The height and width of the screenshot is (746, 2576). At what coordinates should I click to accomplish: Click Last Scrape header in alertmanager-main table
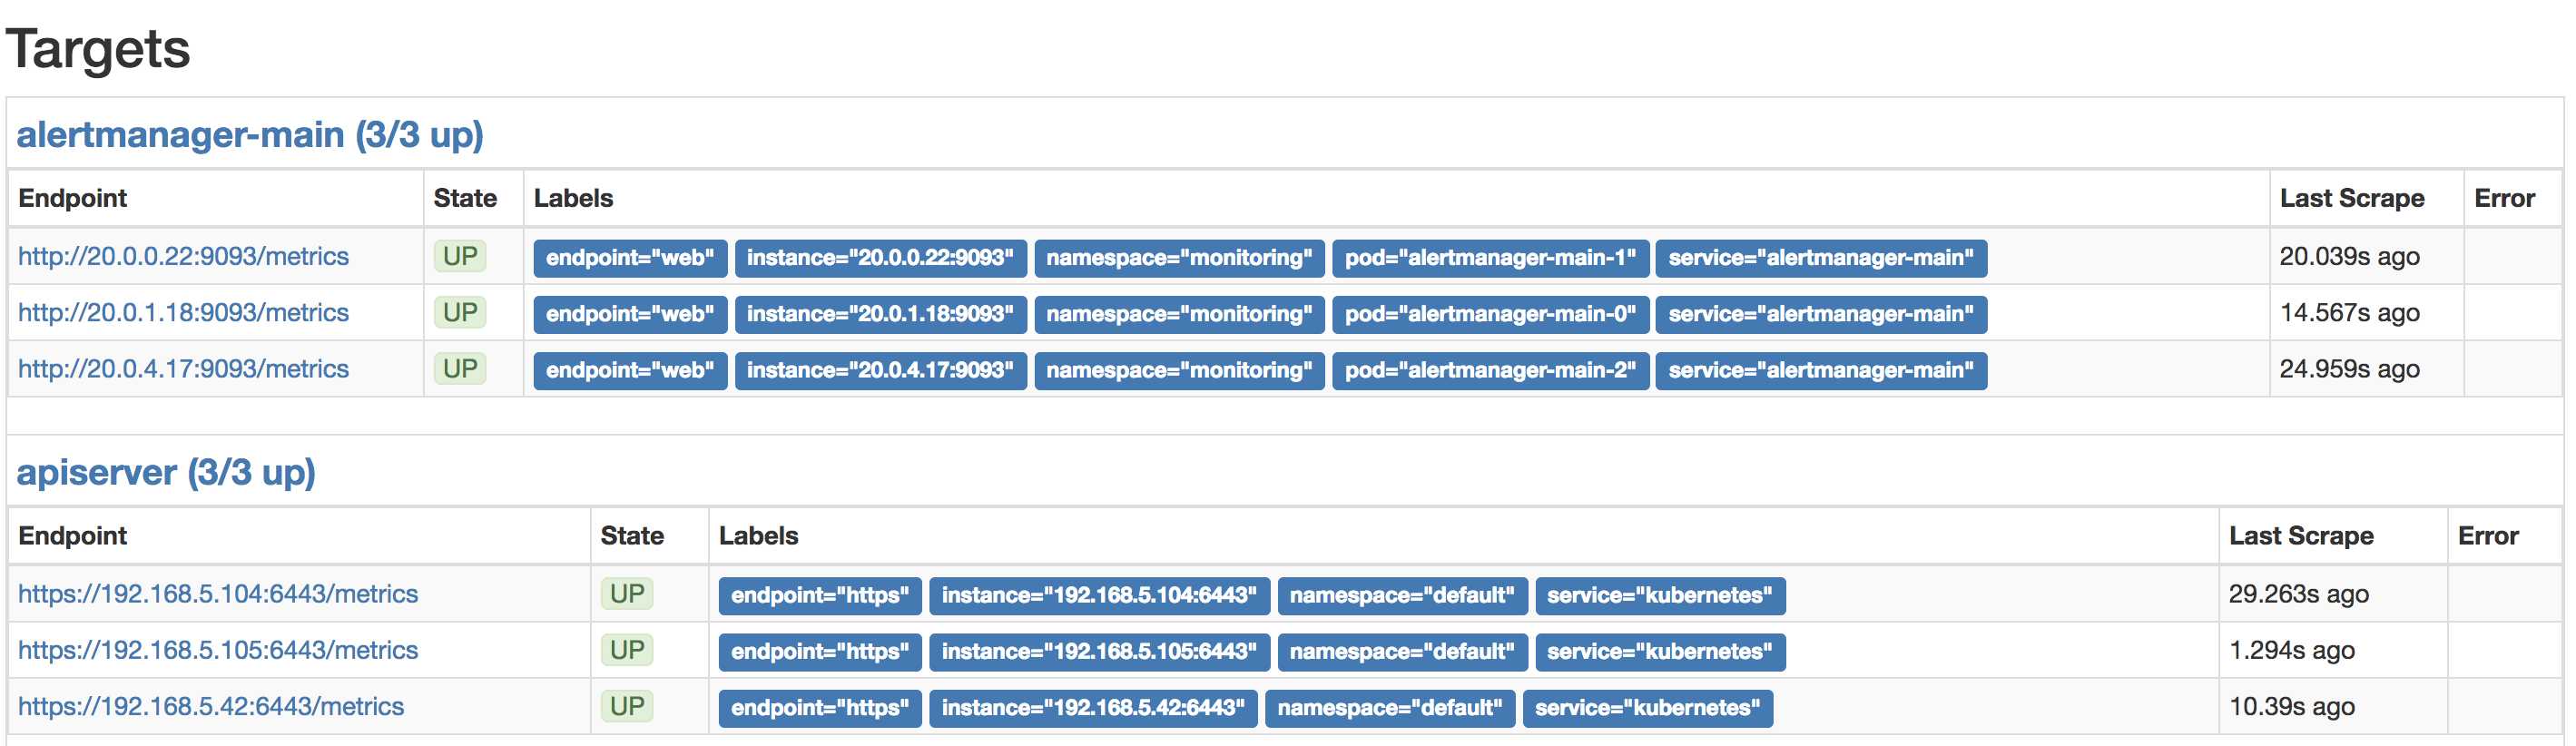[x=2352, y=198]
